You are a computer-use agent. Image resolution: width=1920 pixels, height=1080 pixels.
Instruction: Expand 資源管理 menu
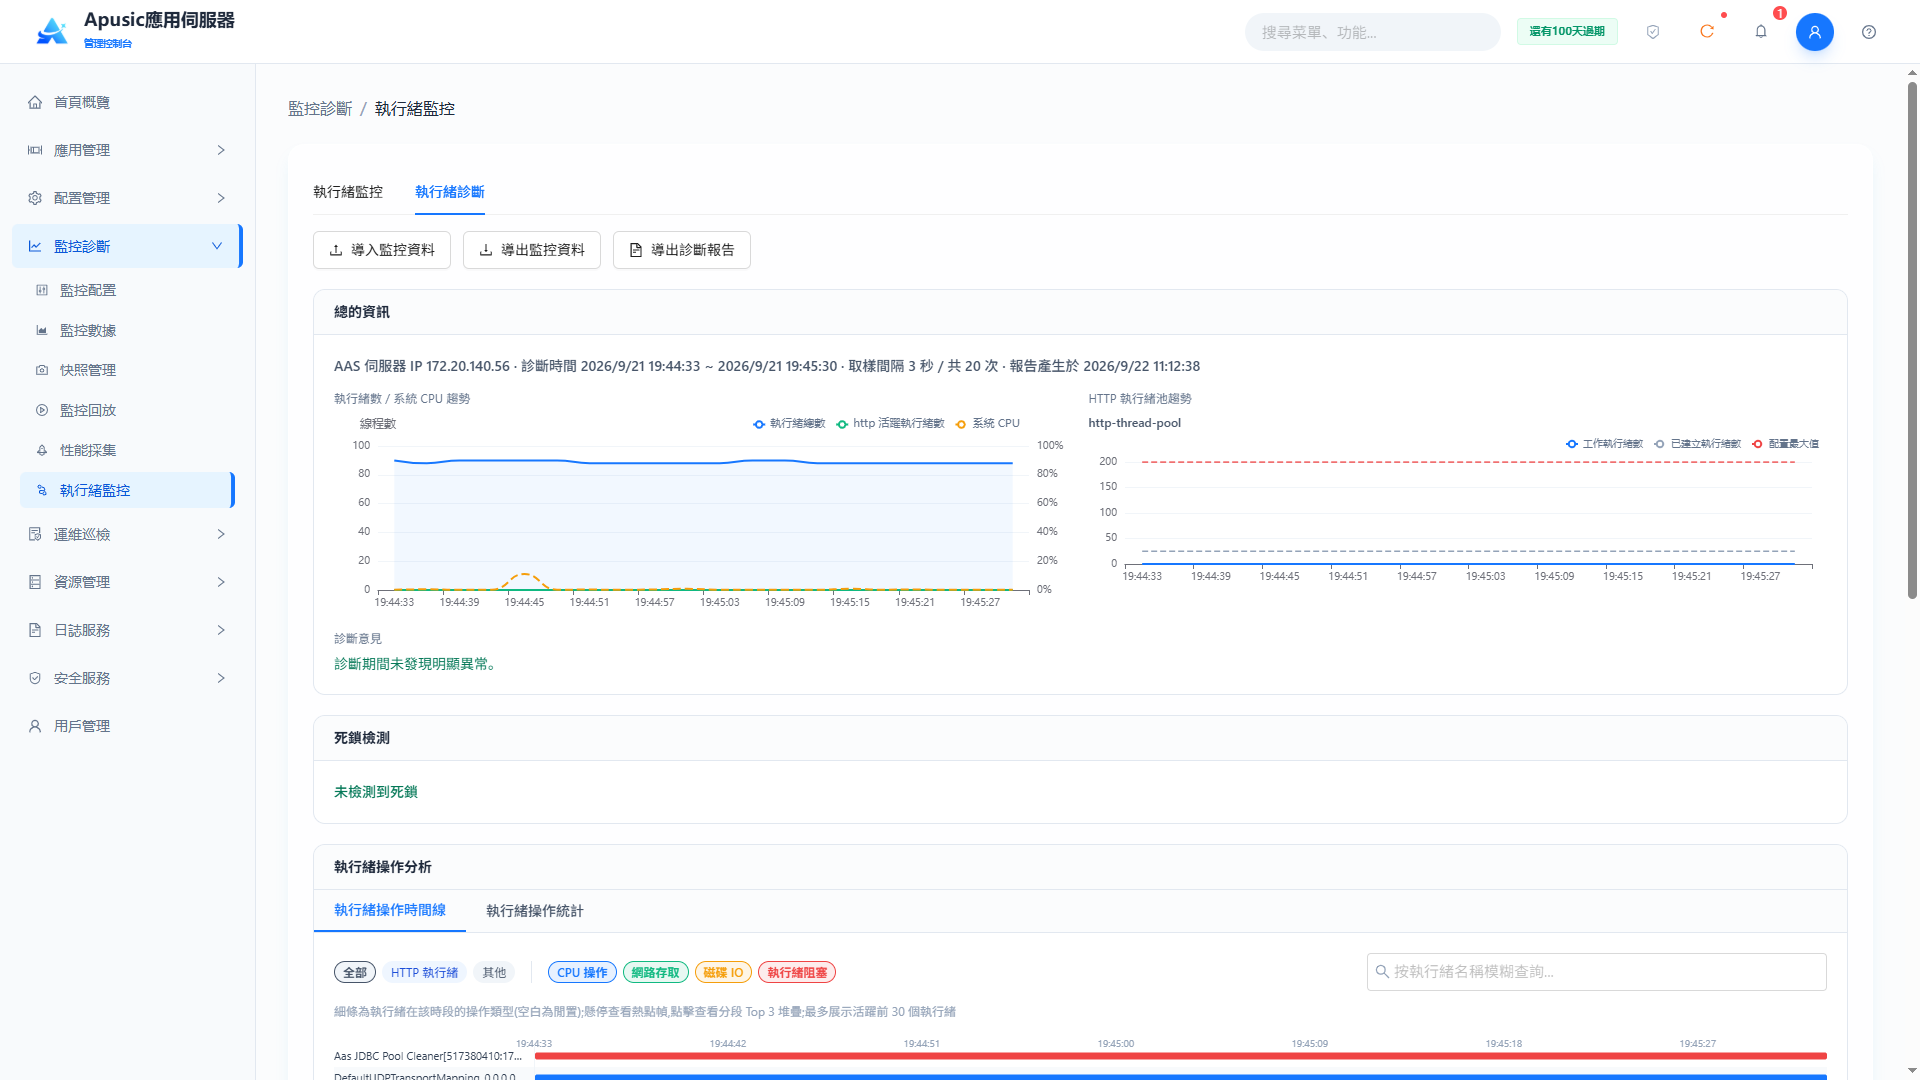click(x=128, y=582)
